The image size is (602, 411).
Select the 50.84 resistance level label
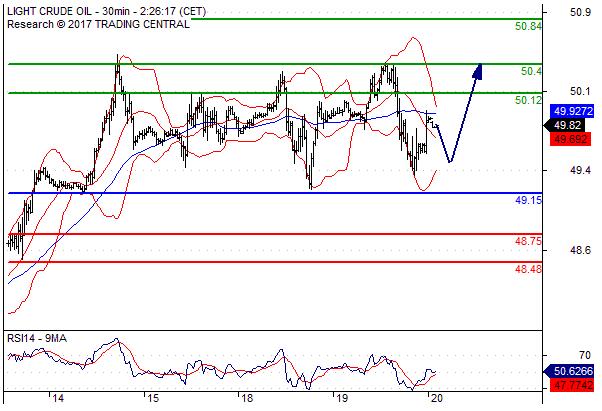(528, 26)
